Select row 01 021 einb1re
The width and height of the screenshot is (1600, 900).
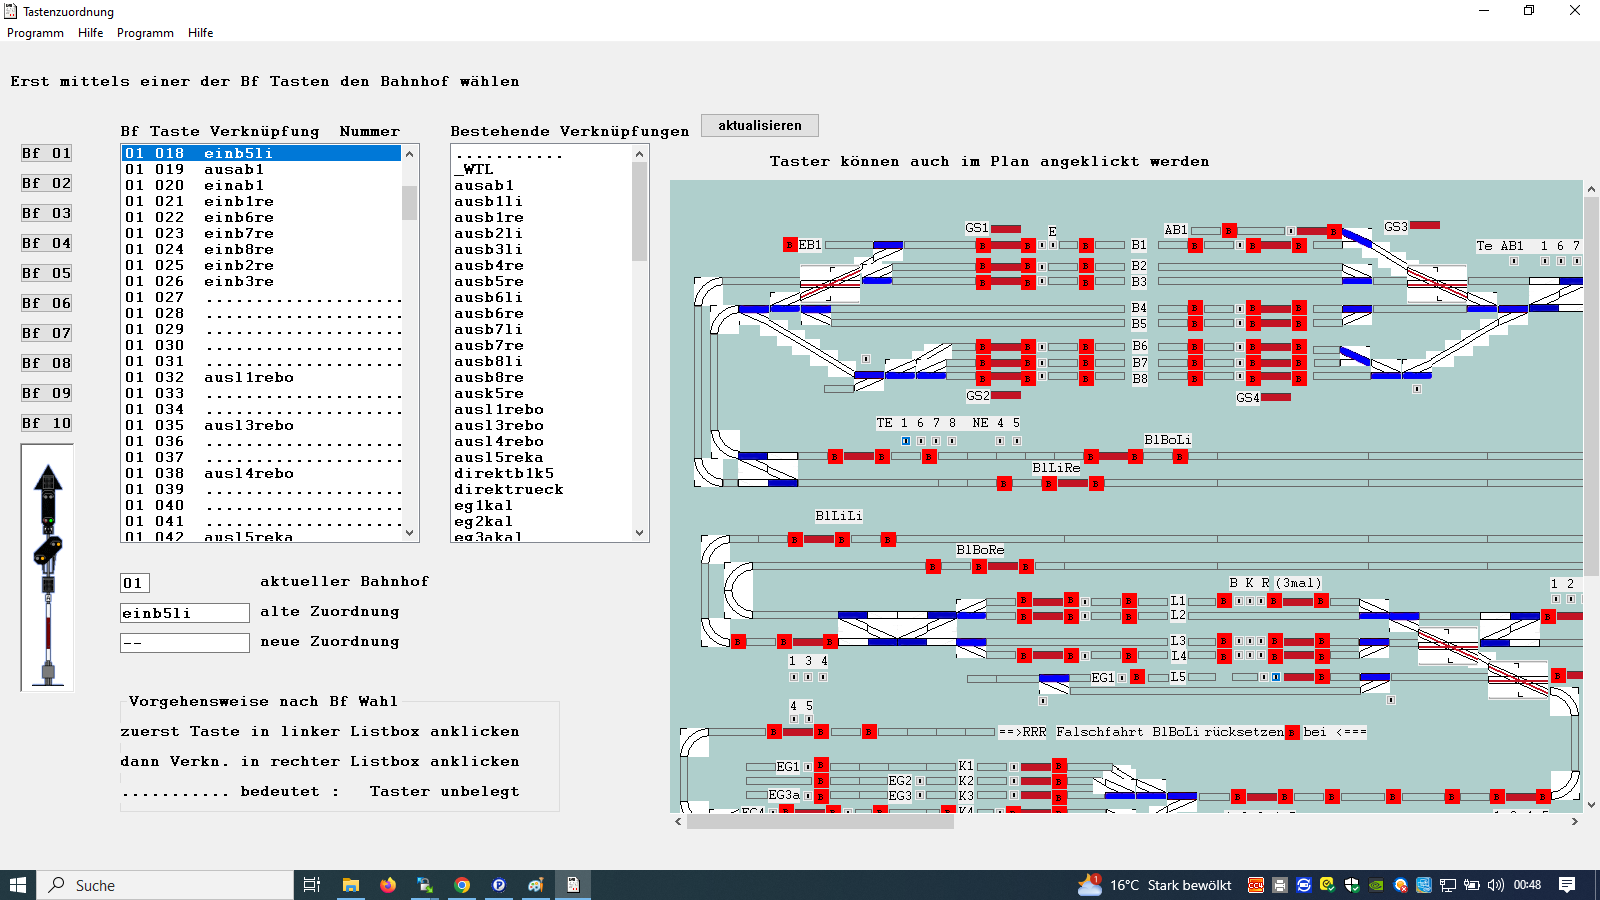[261, 201]
